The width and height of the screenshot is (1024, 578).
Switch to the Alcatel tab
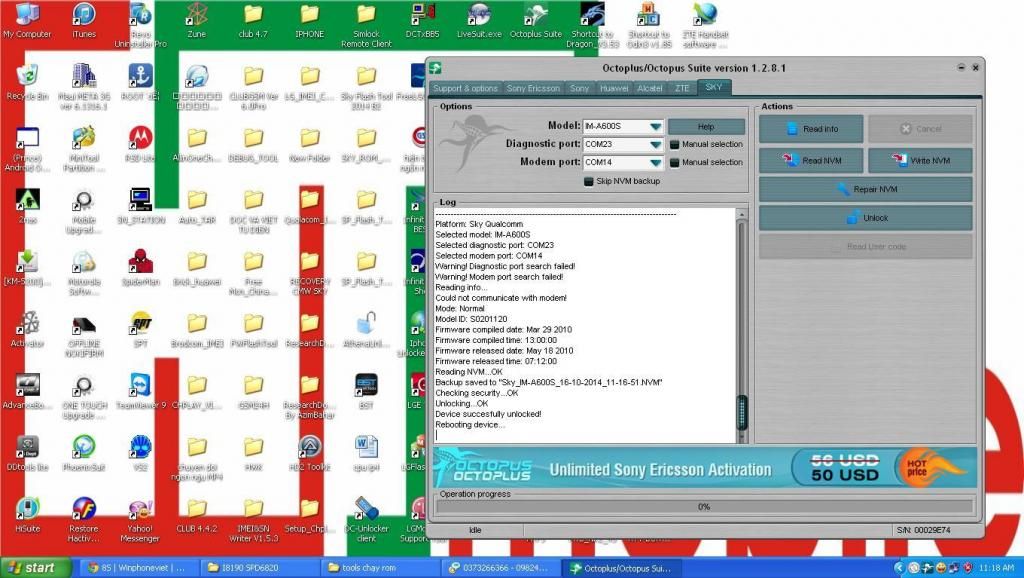coord(650,88)
